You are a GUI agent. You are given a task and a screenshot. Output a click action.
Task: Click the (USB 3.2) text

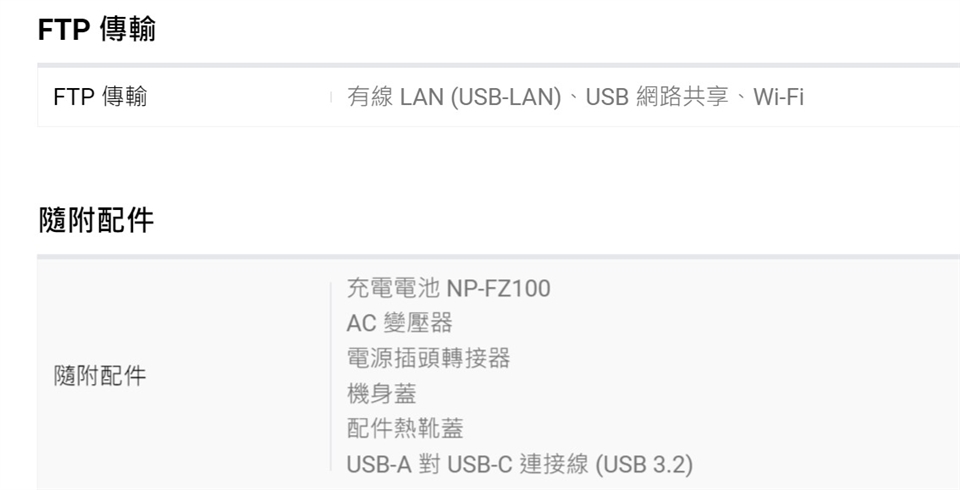pyautogui.click(x=644, y=464)
